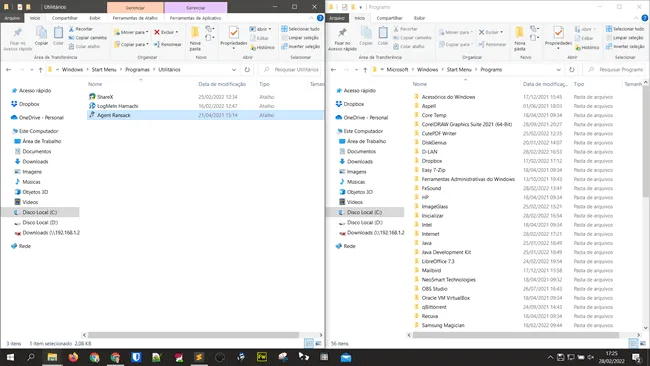Expand address history dropdown in the Programs window
This screenshot has height=366, width=650.
558,70
